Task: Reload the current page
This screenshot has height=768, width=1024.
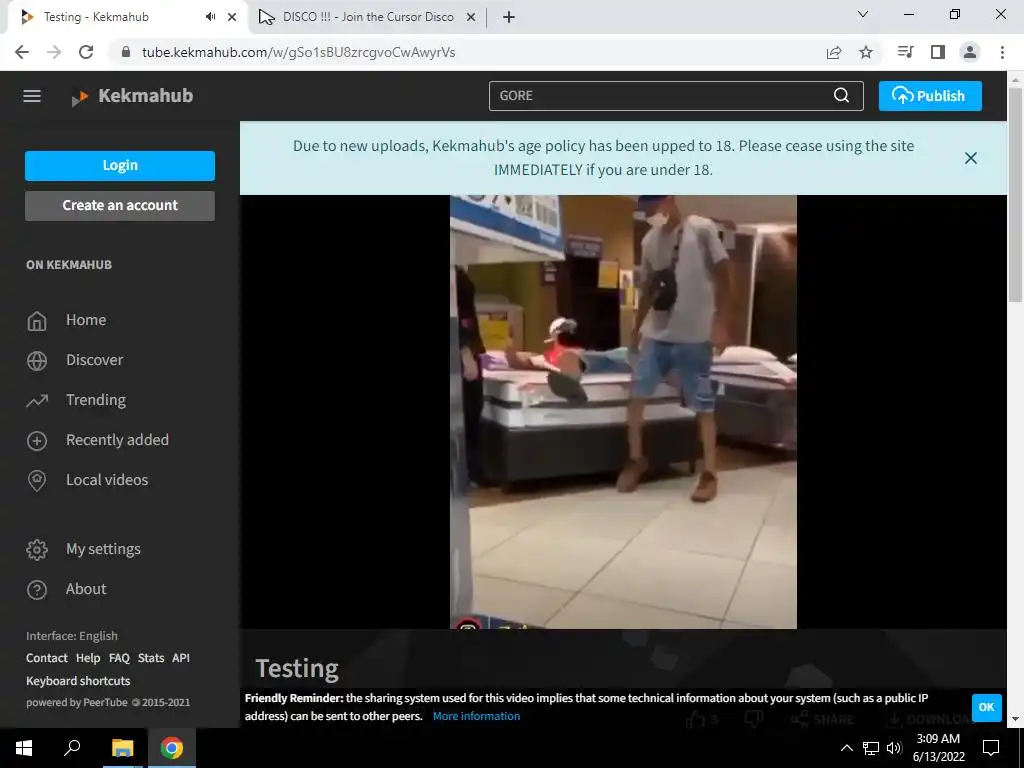Action: point(86,52)
